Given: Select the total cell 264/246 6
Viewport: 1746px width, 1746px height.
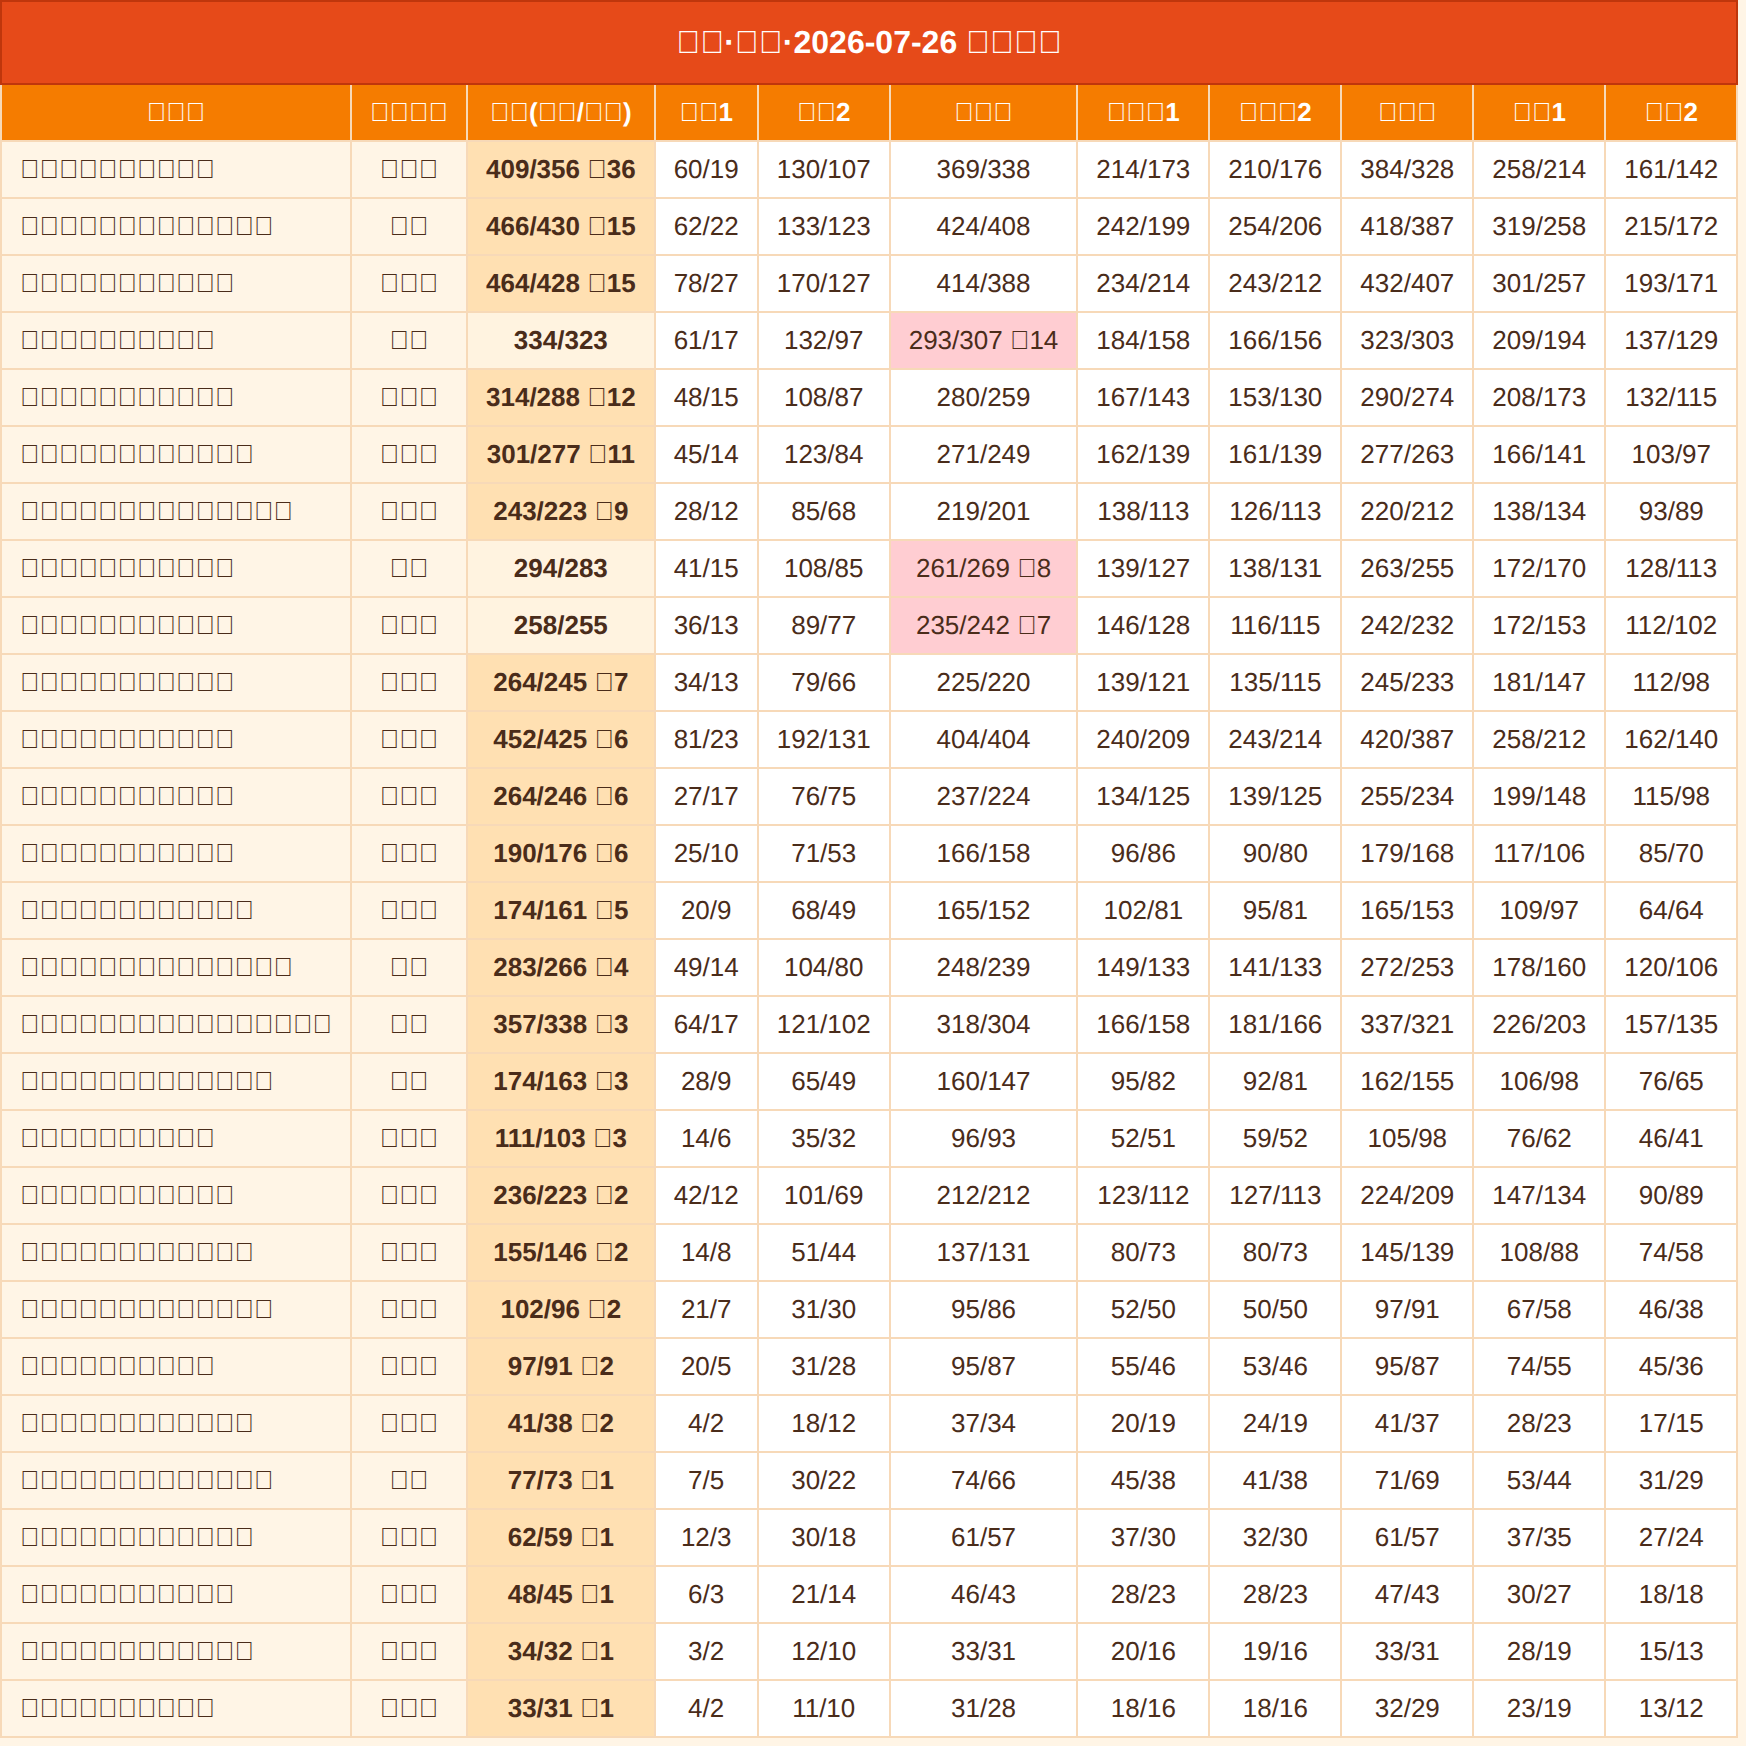Looking at the screenshot, I should tap(561, 796).
